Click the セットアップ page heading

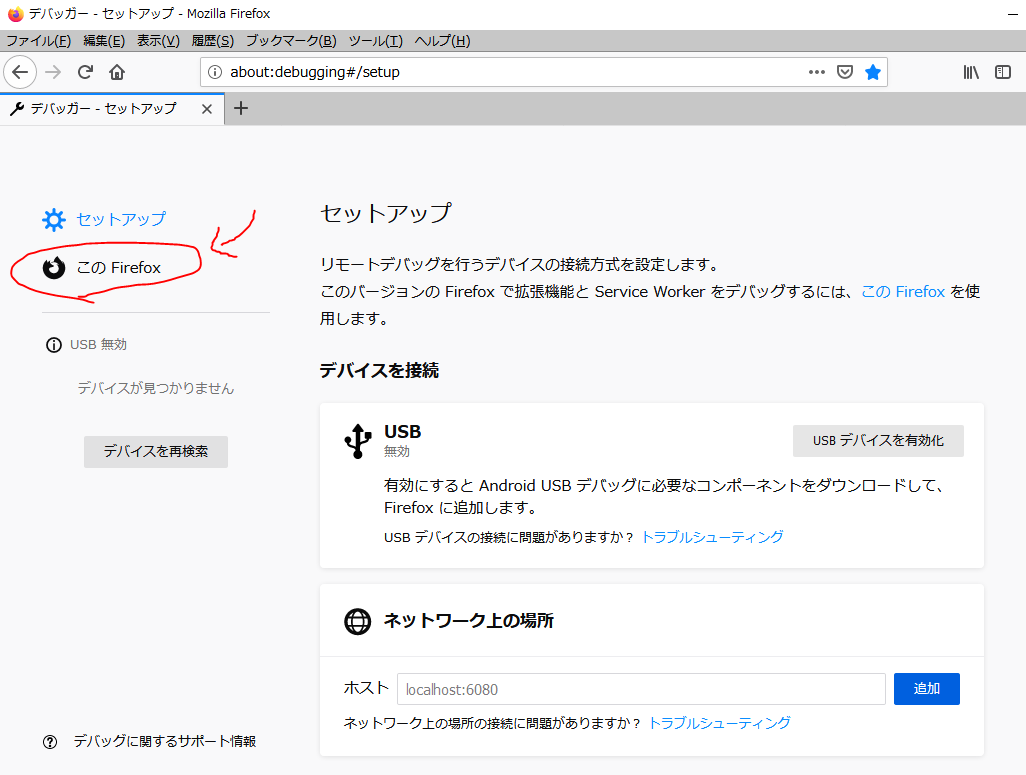click(385, 213)
